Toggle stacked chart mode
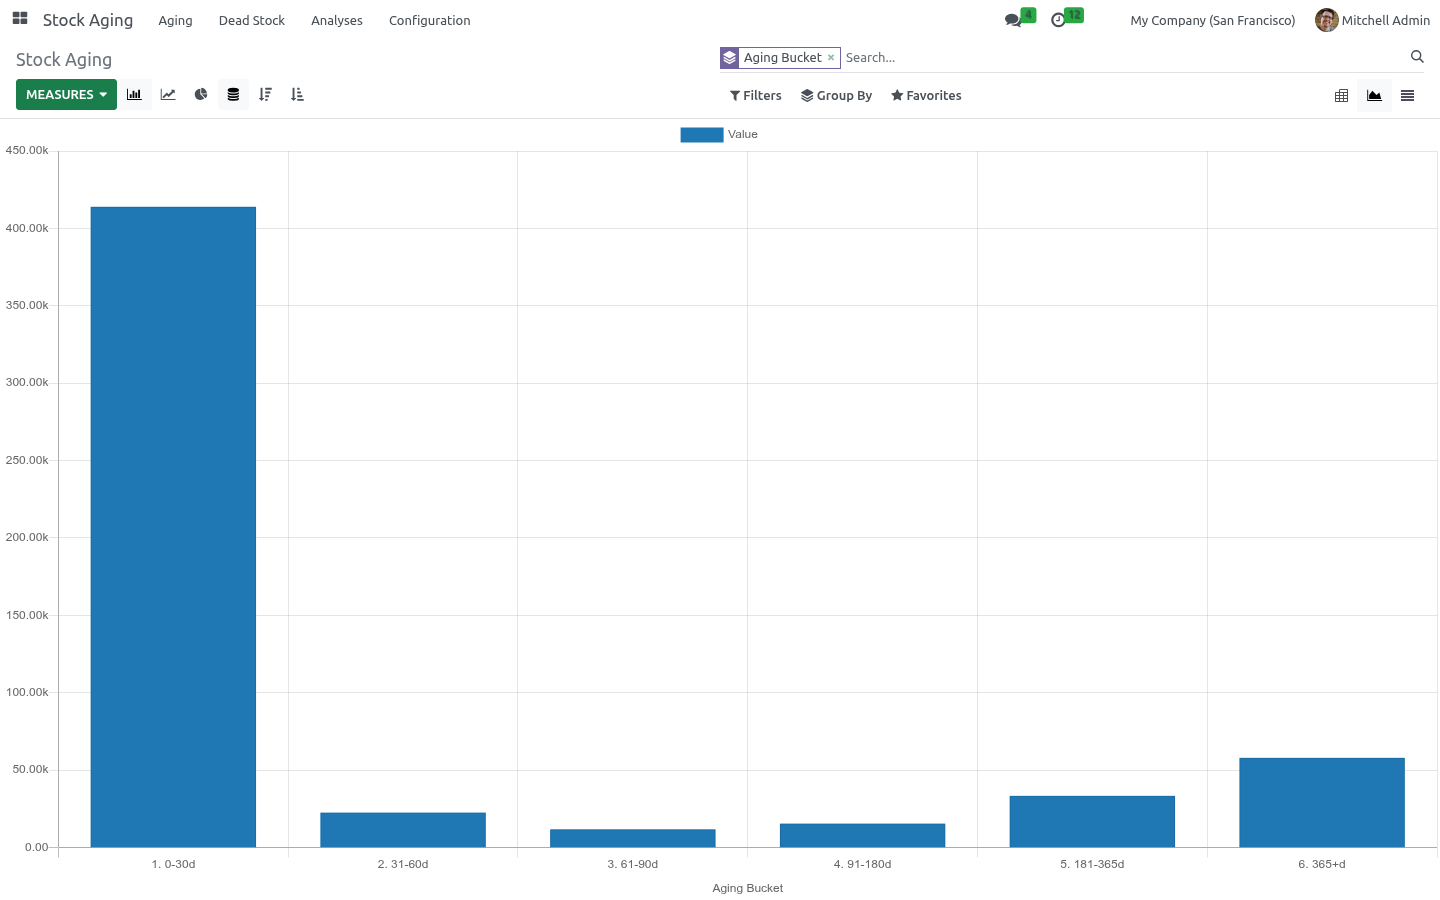 click(x=233, y=95)
